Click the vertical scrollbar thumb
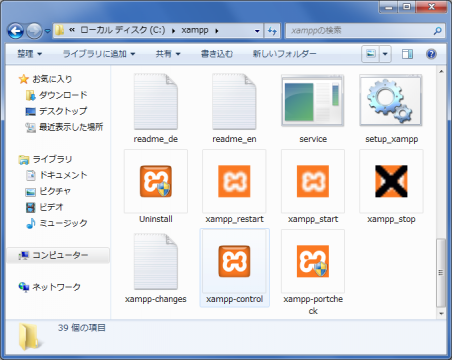This screenshot has height=360, width=452. (x=441, y=272)
